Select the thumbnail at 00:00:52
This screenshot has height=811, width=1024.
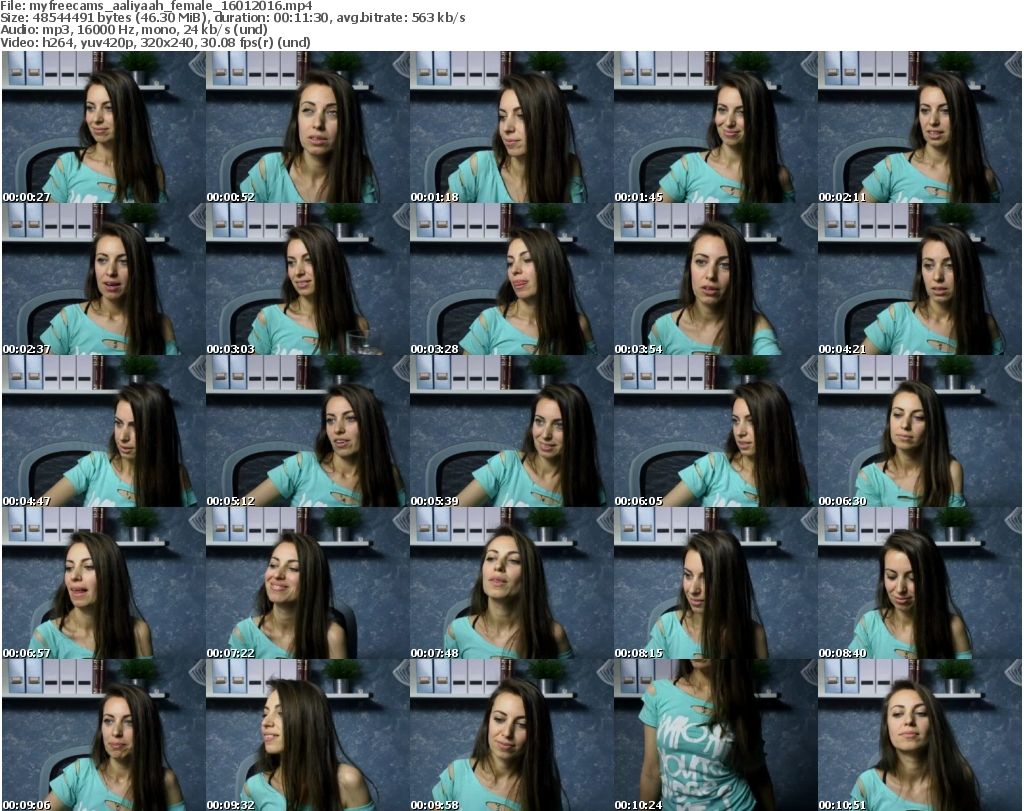308,127
